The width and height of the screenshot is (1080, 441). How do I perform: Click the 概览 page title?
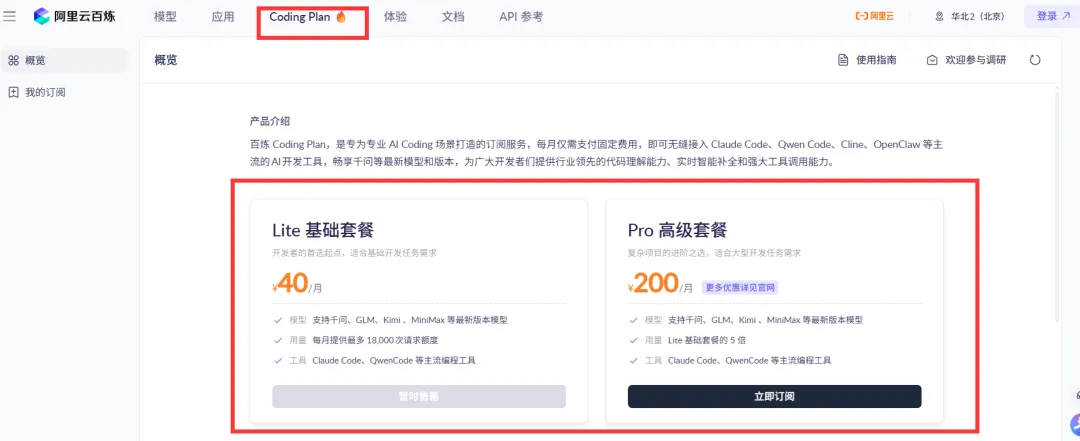166,60
